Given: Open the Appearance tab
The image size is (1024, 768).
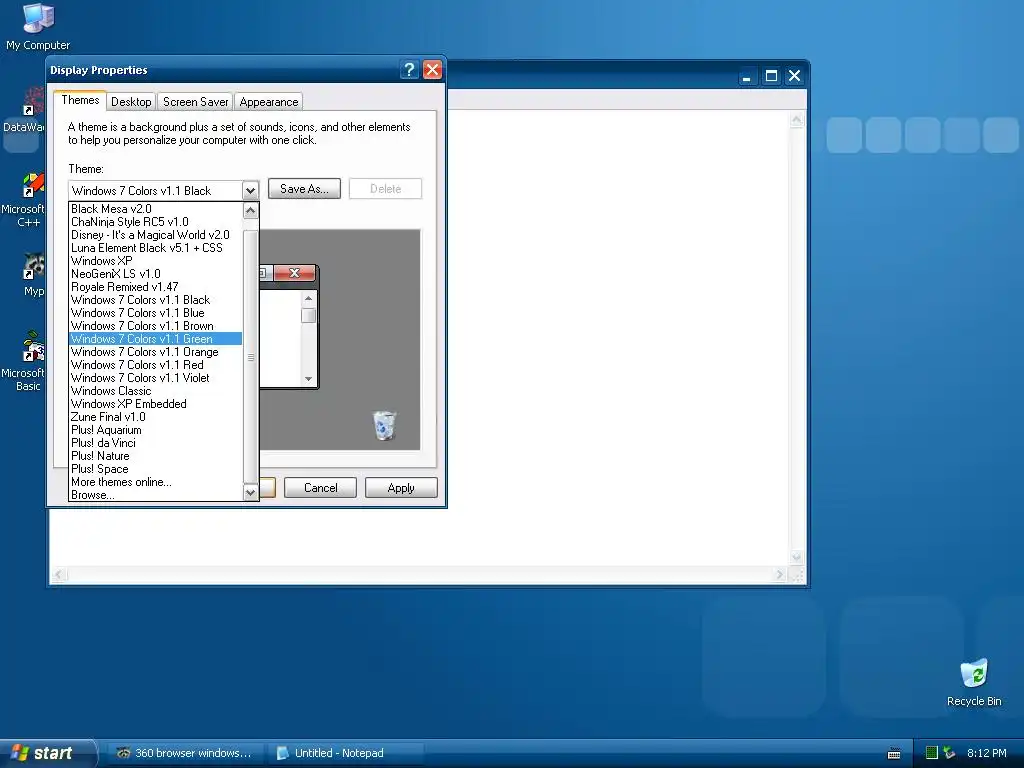Looking at the screenshot, I should click(x=268, y=102).
